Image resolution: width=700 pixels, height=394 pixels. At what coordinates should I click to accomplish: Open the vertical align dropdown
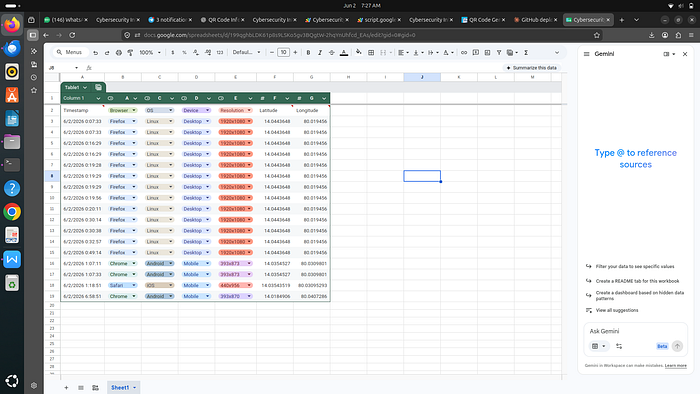coord(418,53)
